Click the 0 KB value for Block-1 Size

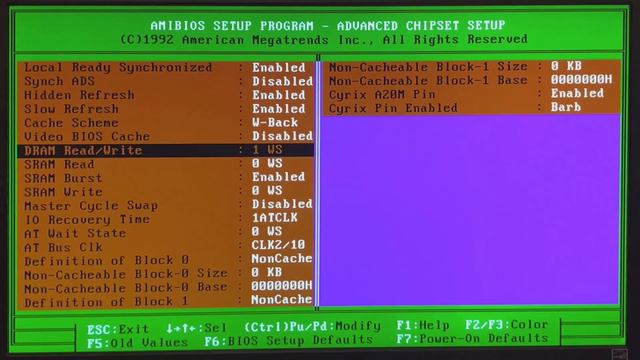pos(566,66)
